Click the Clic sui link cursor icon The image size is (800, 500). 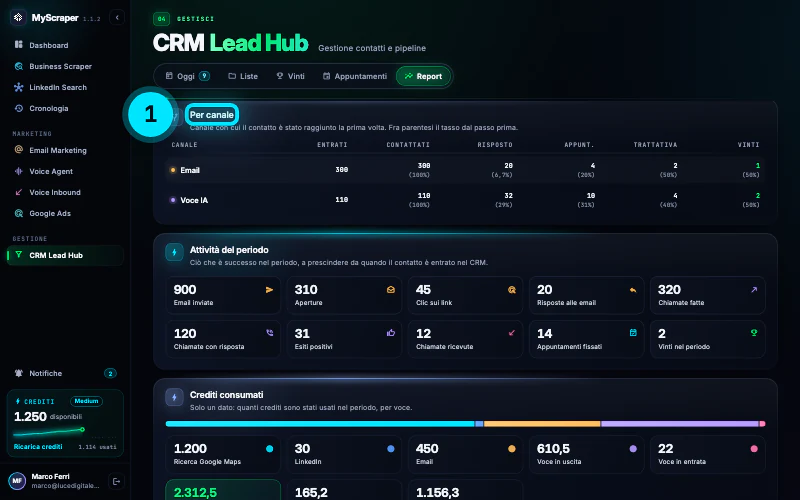point(512,290)
